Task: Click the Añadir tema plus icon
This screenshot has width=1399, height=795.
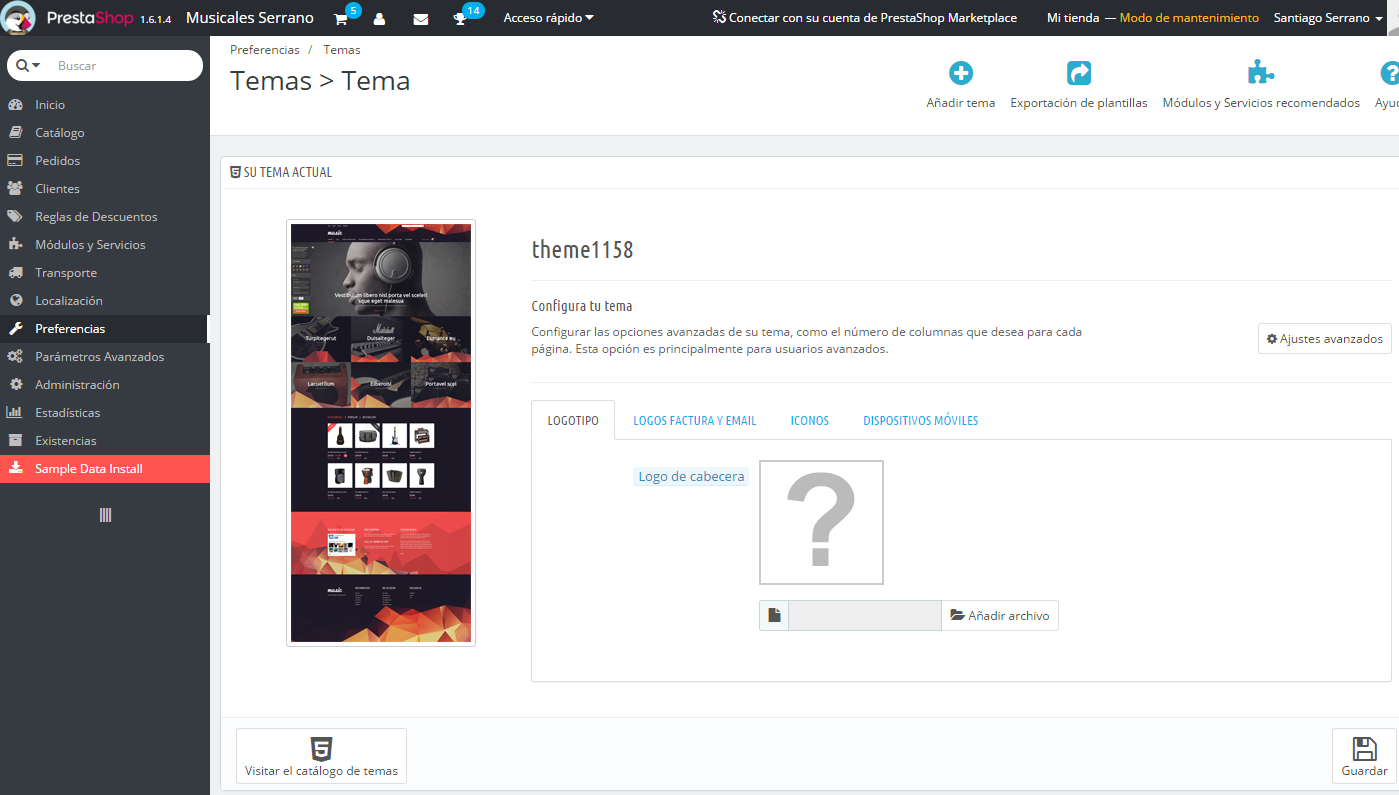Action: click(x=961, y=73)
